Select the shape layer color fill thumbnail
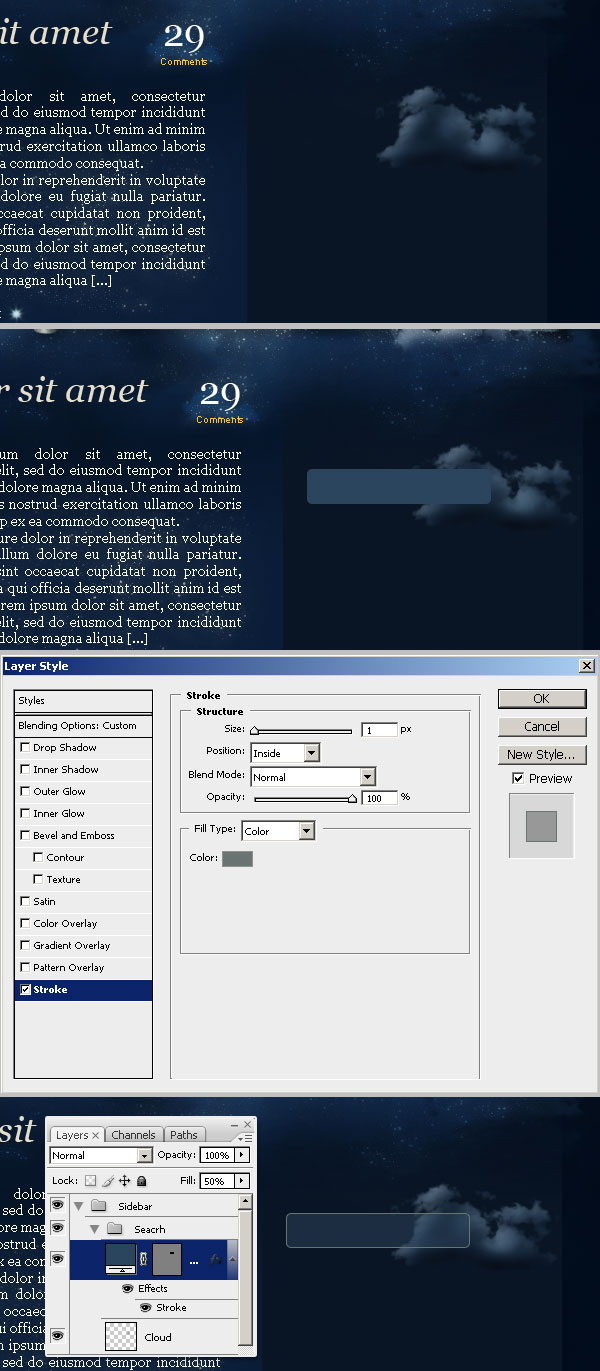The width and height of the screenshot is (600, 1371). (121, 1258)
